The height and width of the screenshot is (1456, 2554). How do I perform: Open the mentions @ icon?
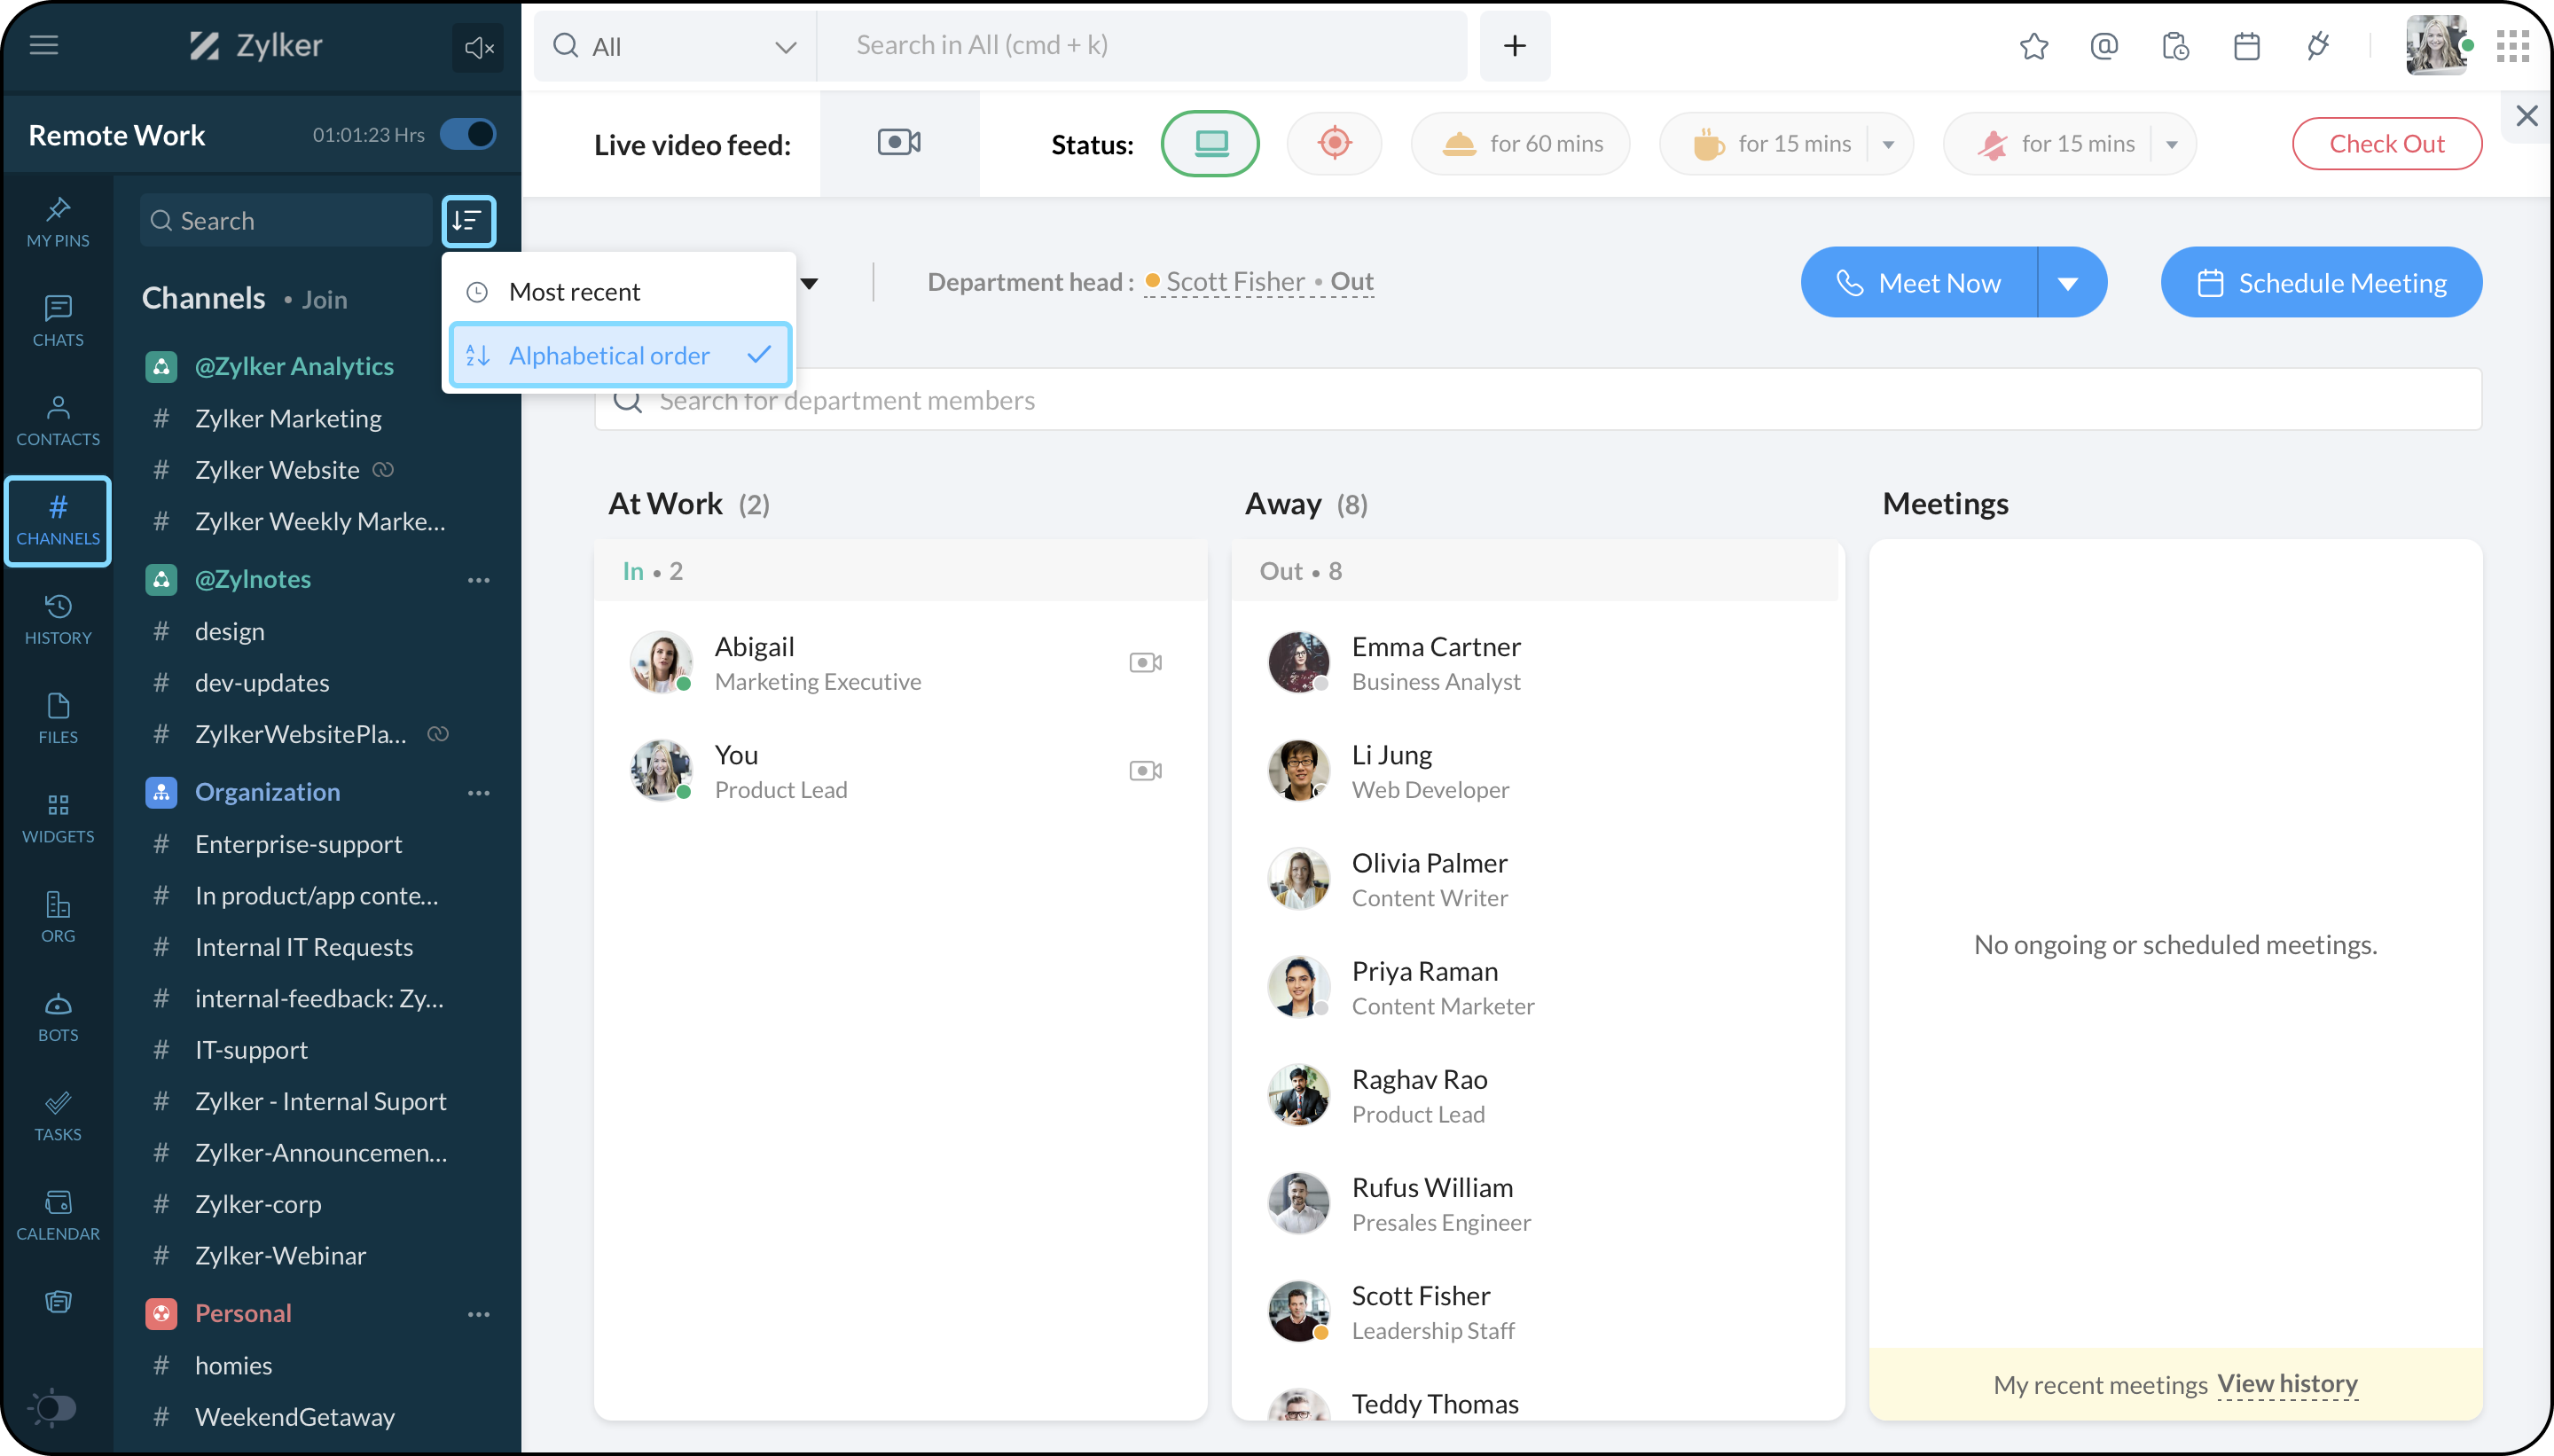[2104, 46]
